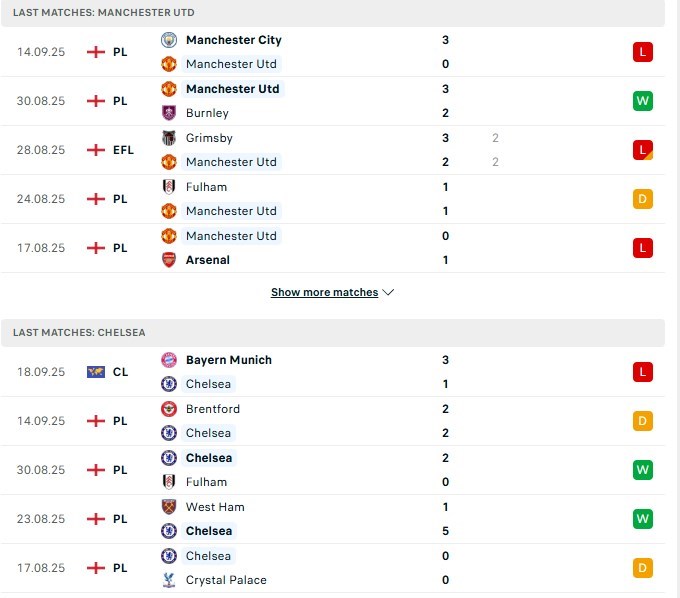Open the Grimsby vs Manchester Utd EFL match
Image resolution: width=680 pixels, height=598 pixels.
(x=333, y=150)
